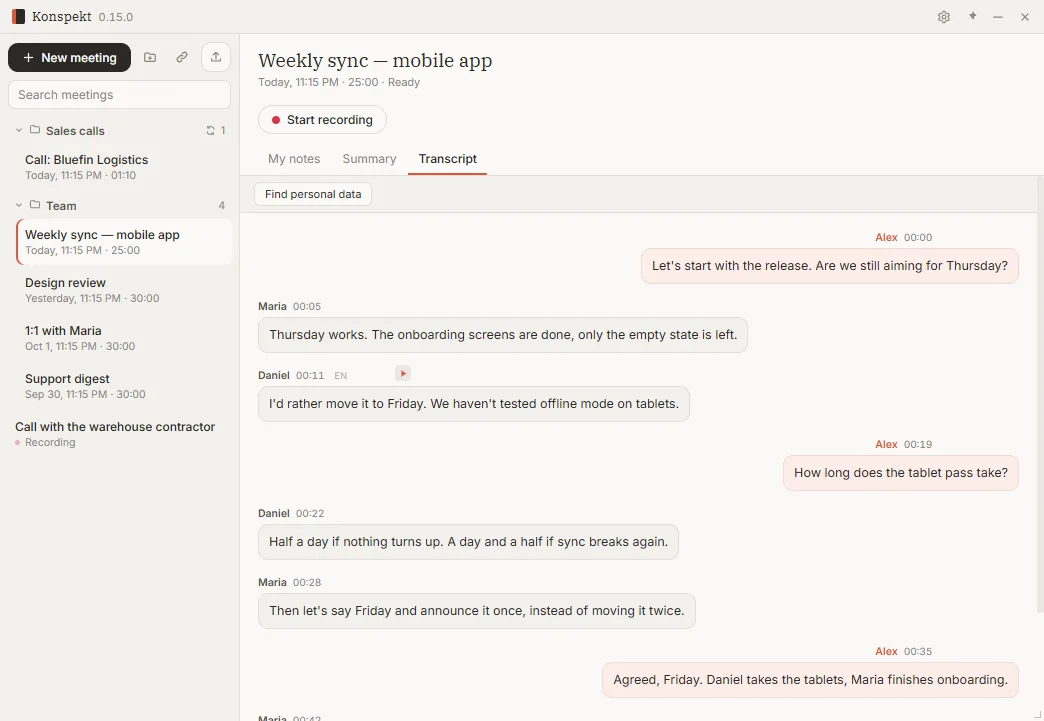
Task: Click the export upload icon
Action: pos(216,57)
